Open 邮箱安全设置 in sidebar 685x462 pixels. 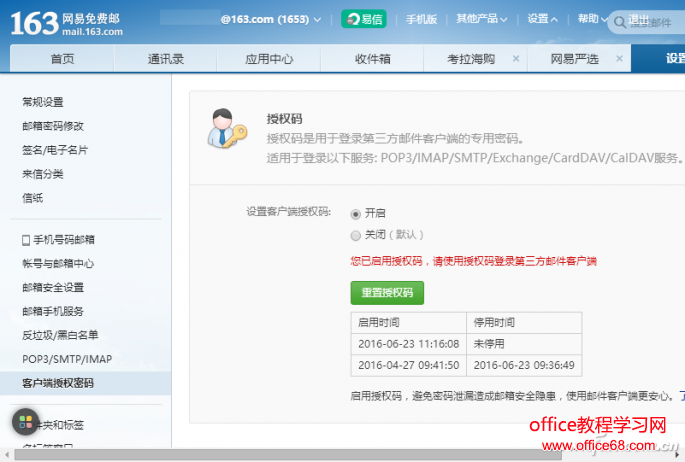point(52,288)
